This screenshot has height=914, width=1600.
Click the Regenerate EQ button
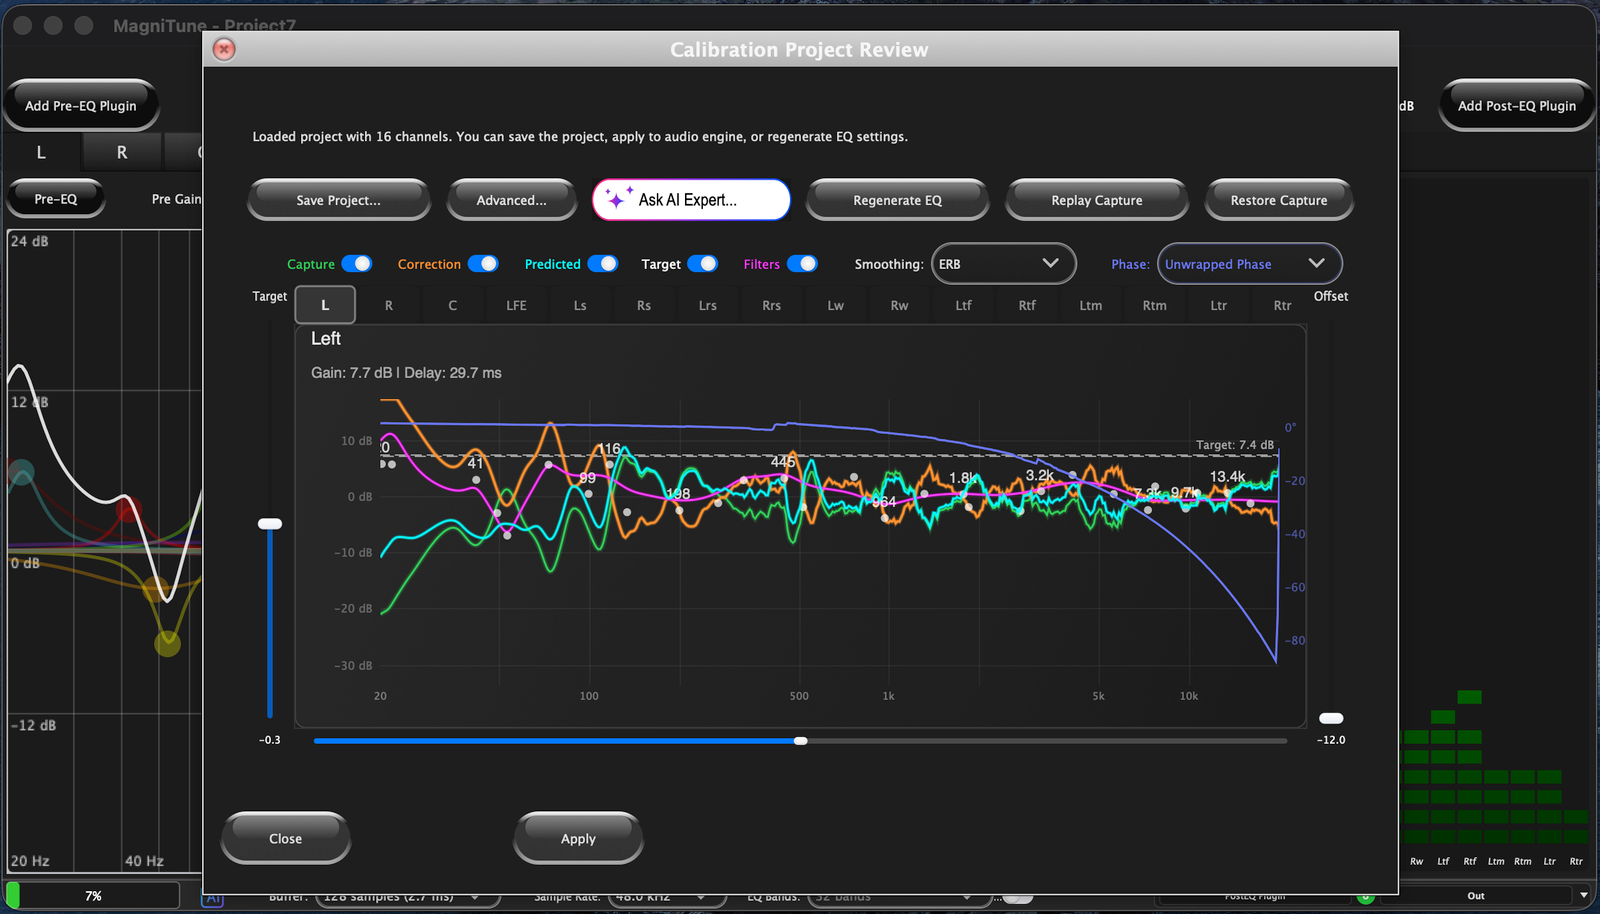click(897, 199)
